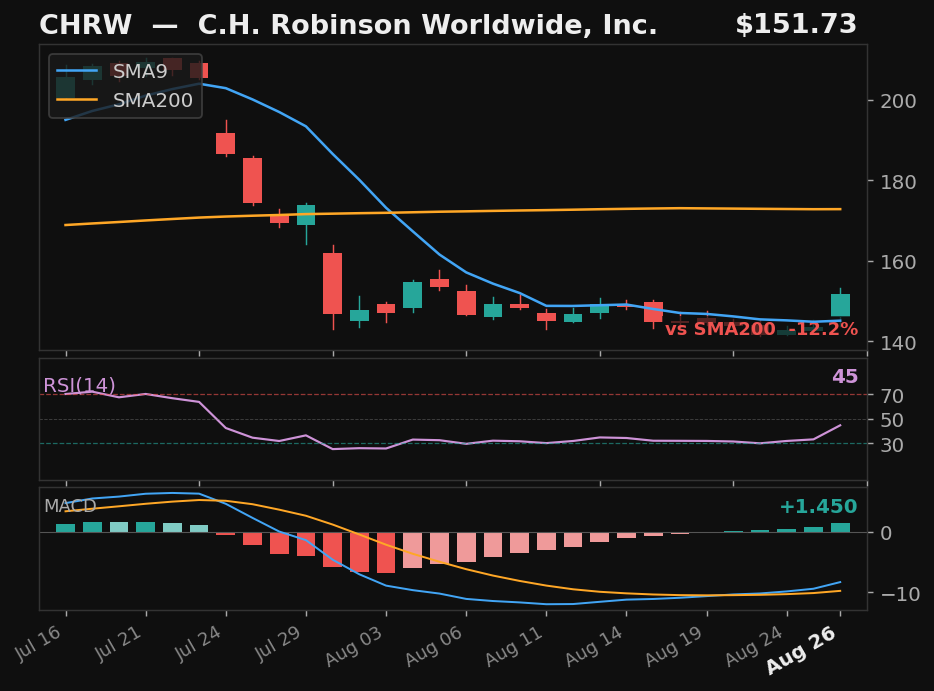Click the Jul 16 date label
Screen dimensions: 934x691
pyautogui.click(x=39, y=643)
